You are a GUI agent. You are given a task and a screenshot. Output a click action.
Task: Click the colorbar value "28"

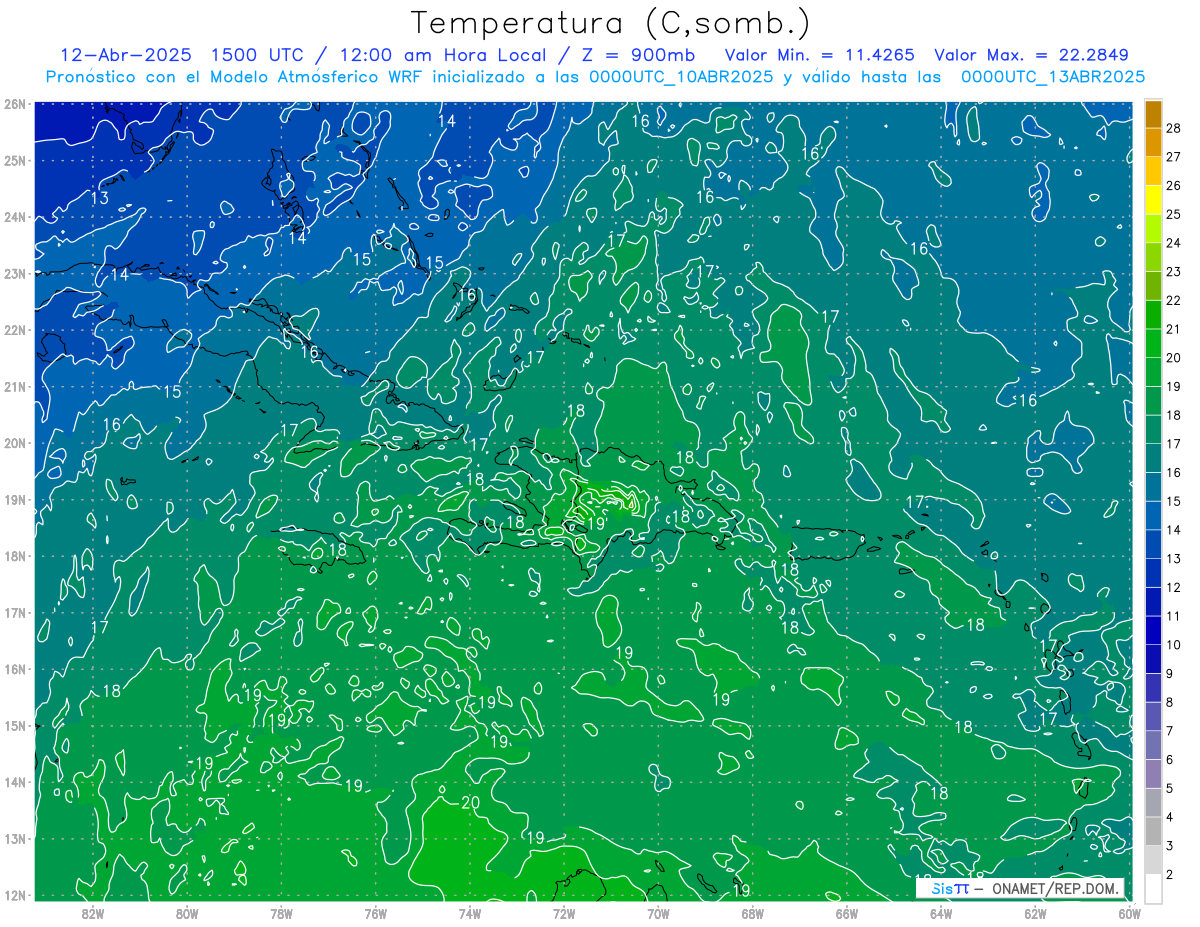coord(1174,128)
